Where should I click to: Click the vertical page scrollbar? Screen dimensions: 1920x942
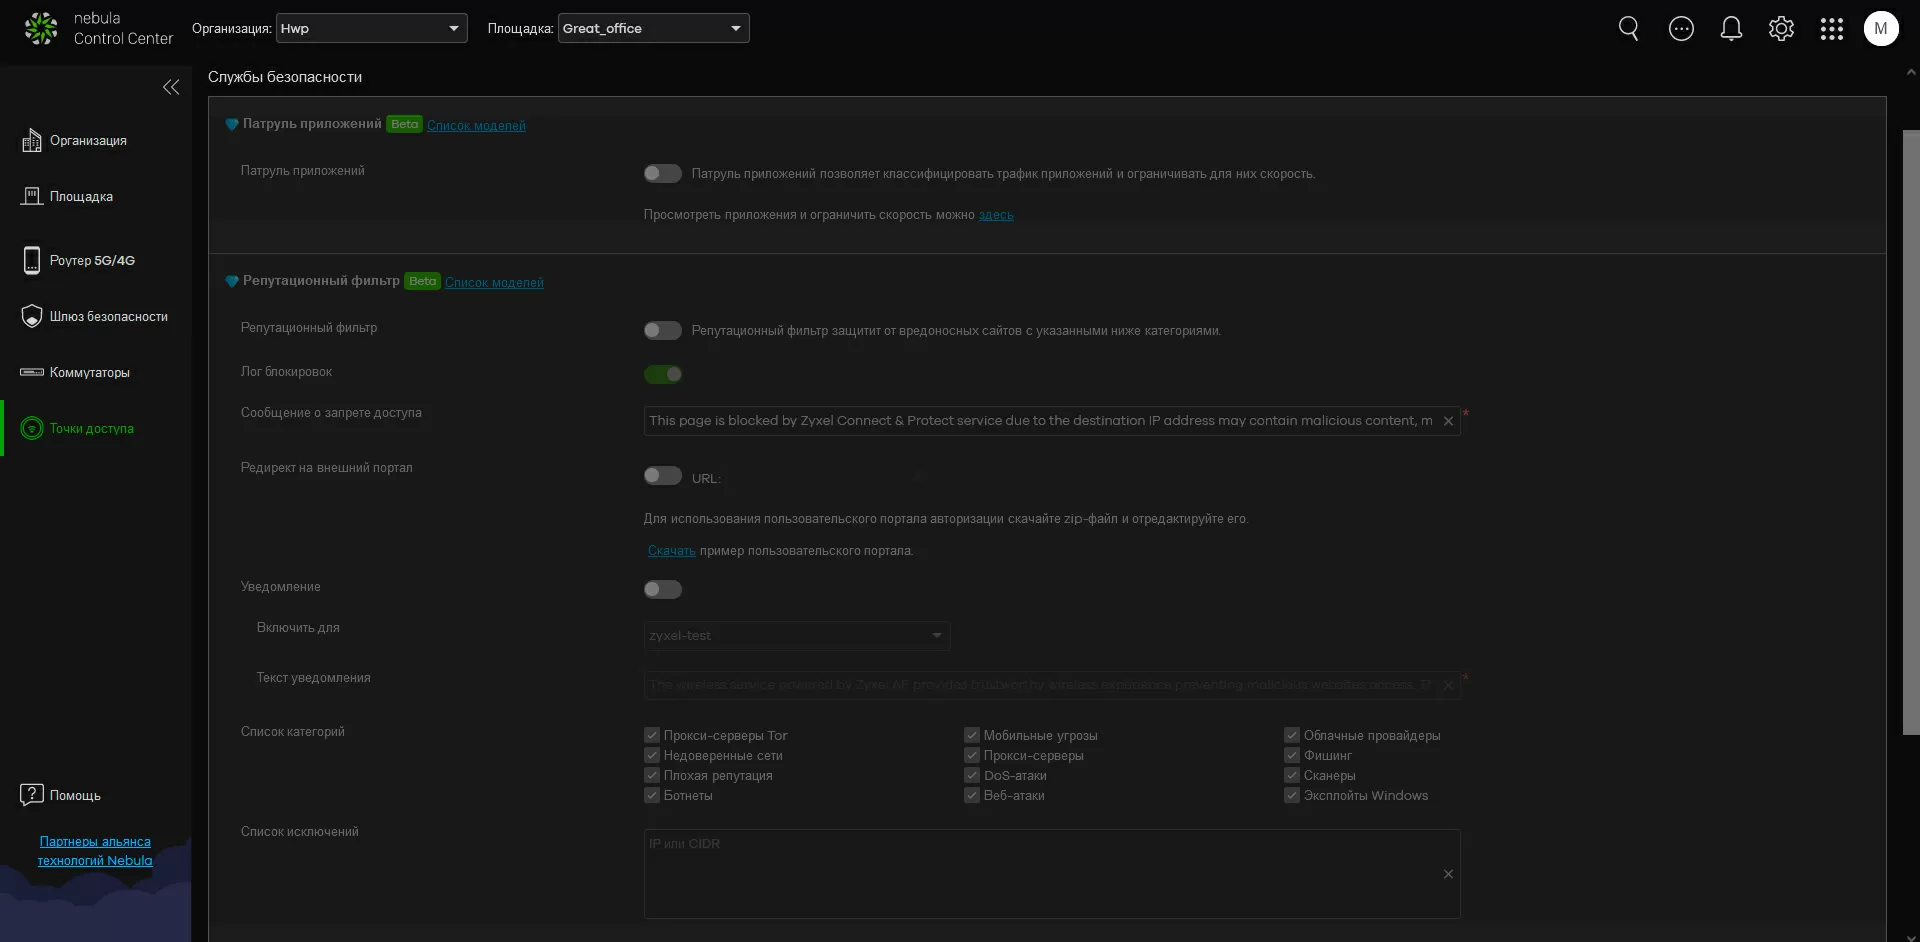point(1911,432)
